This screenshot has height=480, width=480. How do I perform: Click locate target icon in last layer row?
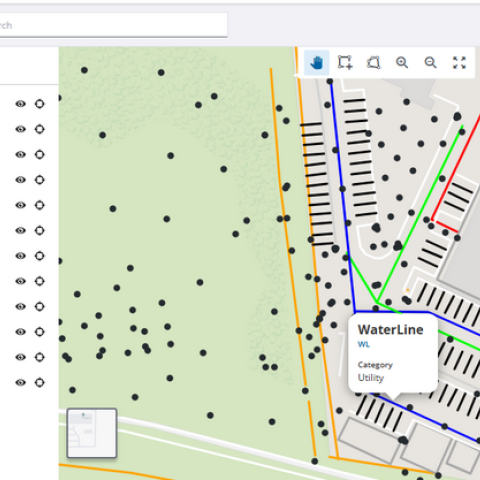tap(40, 382)
